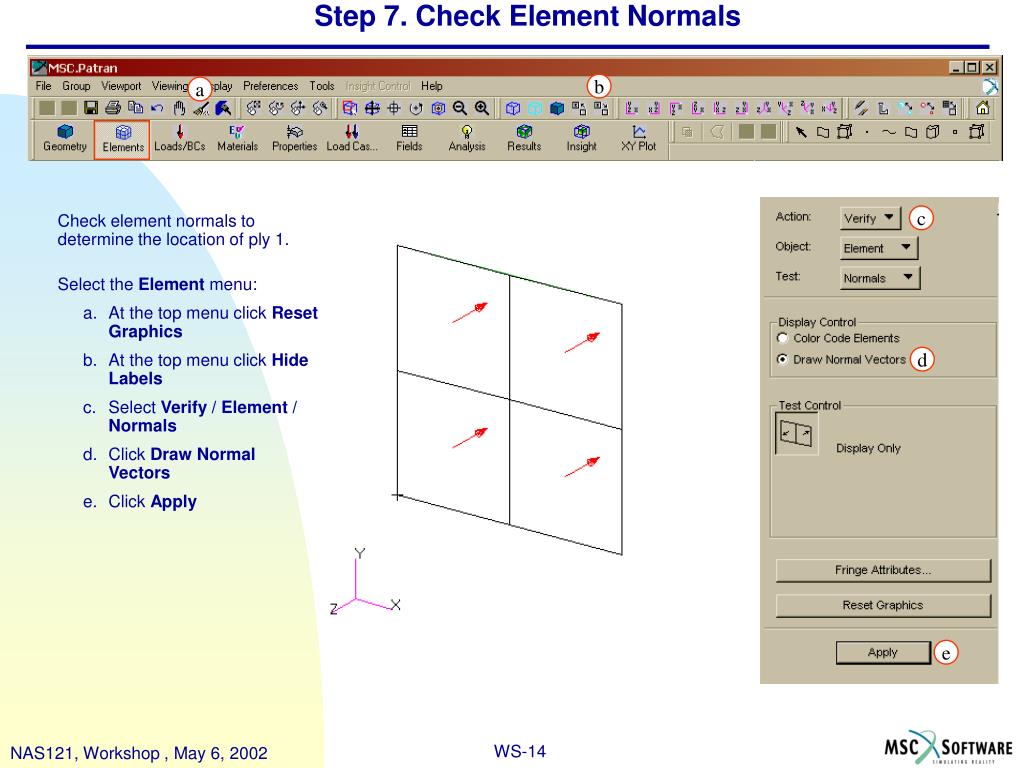Open the Group menu
The width and height of the screenshot is (1024, 768).
click(76, 86)
